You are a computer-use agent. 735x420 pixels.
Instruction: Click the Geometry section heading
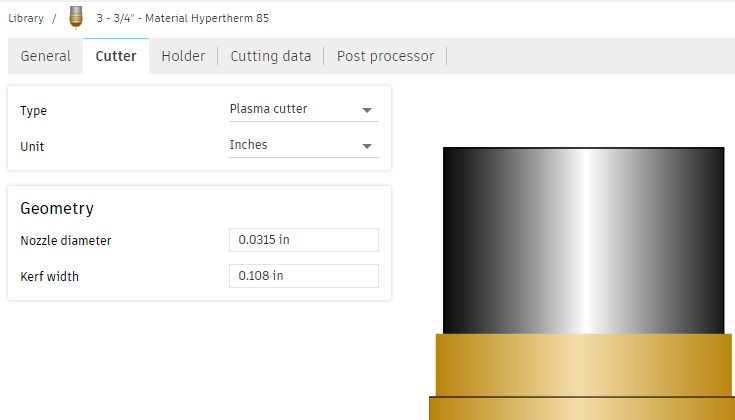[57, 209]
